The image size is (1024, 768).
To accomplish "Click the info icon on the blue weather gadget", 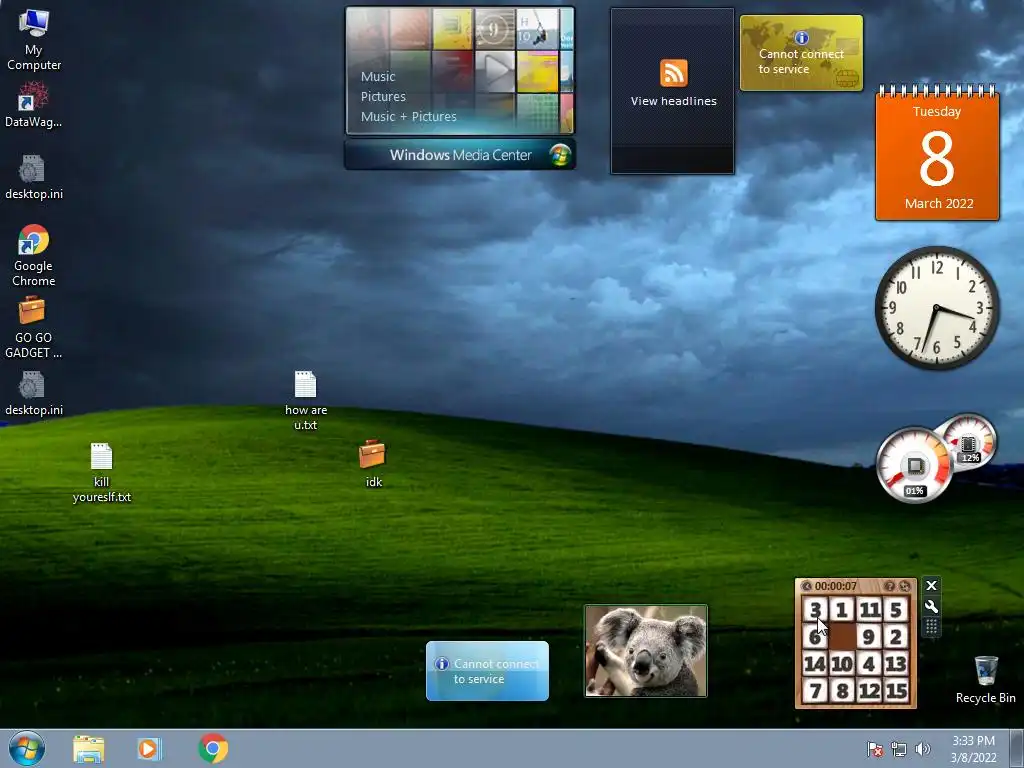I will 442,664.
